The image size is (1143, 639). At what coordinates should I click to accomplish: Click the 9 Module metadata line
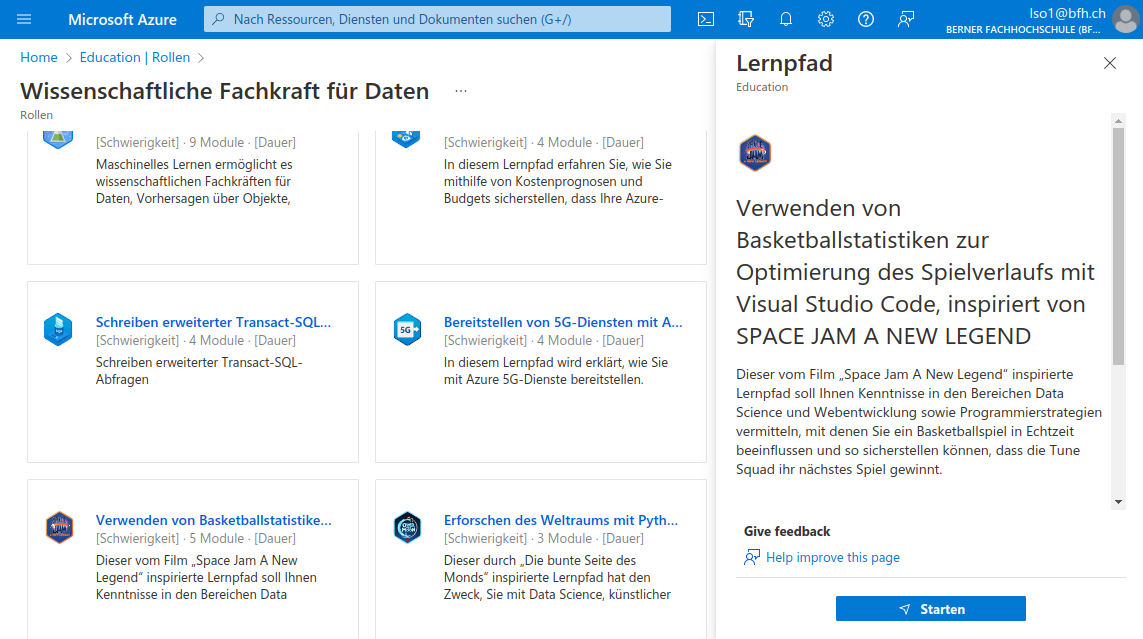[x=195, y=142]
